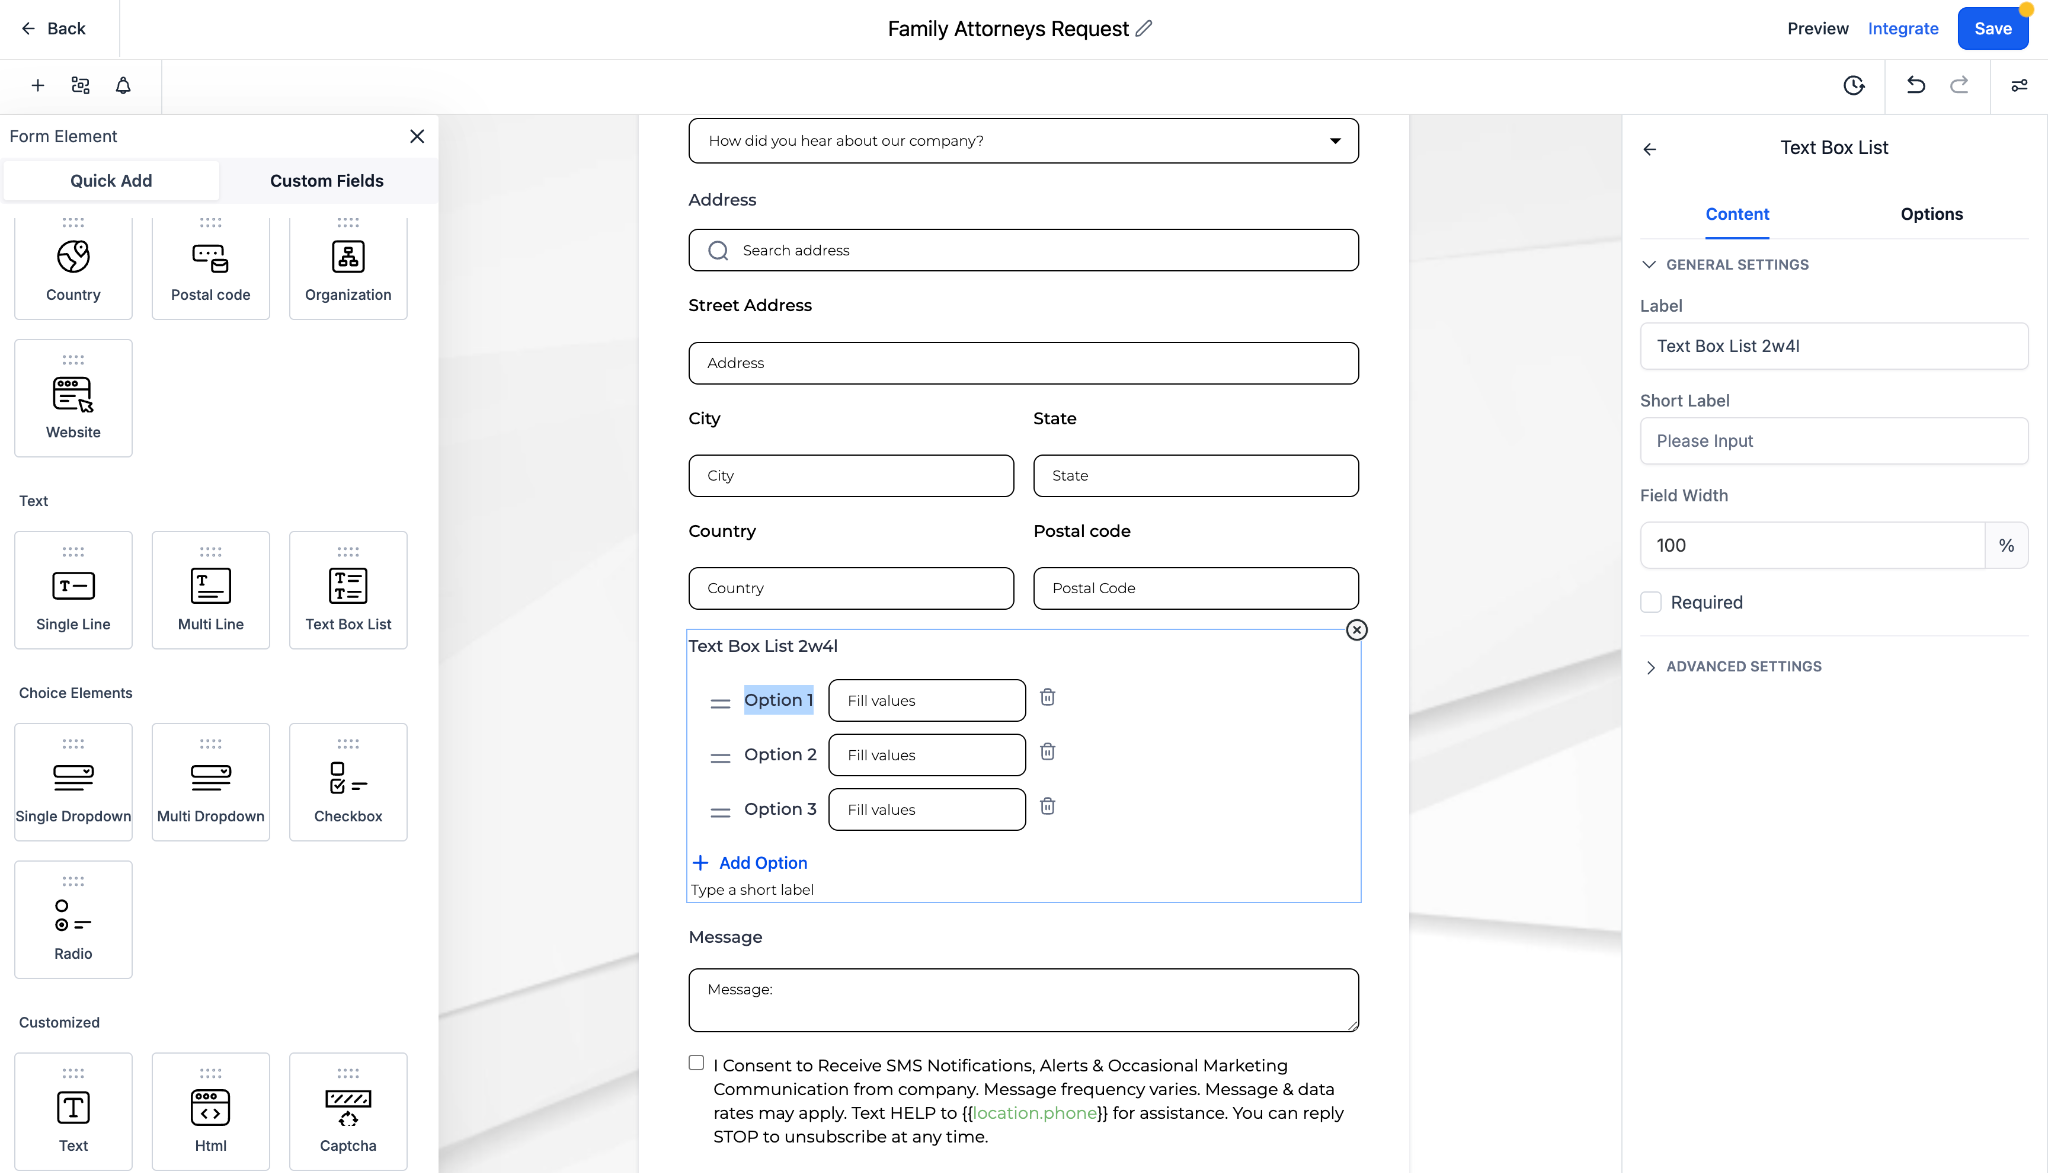Open 'How did you hear' dropdown
The image size is (2048, 1173).
pos(1023,141)
